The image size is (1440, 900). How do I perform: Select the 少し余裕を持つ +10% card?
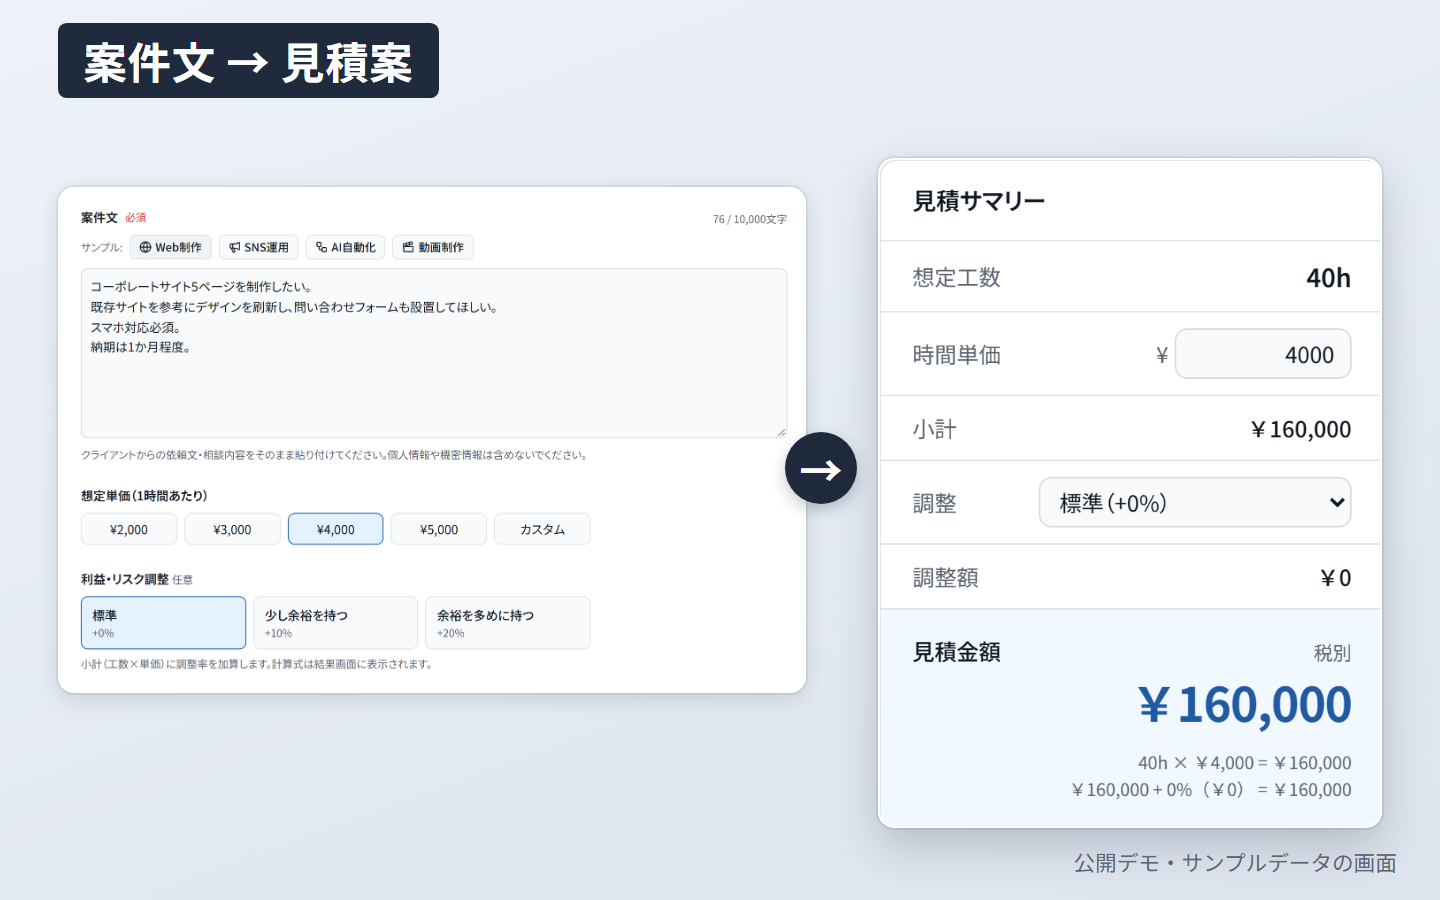coord(335,623)
